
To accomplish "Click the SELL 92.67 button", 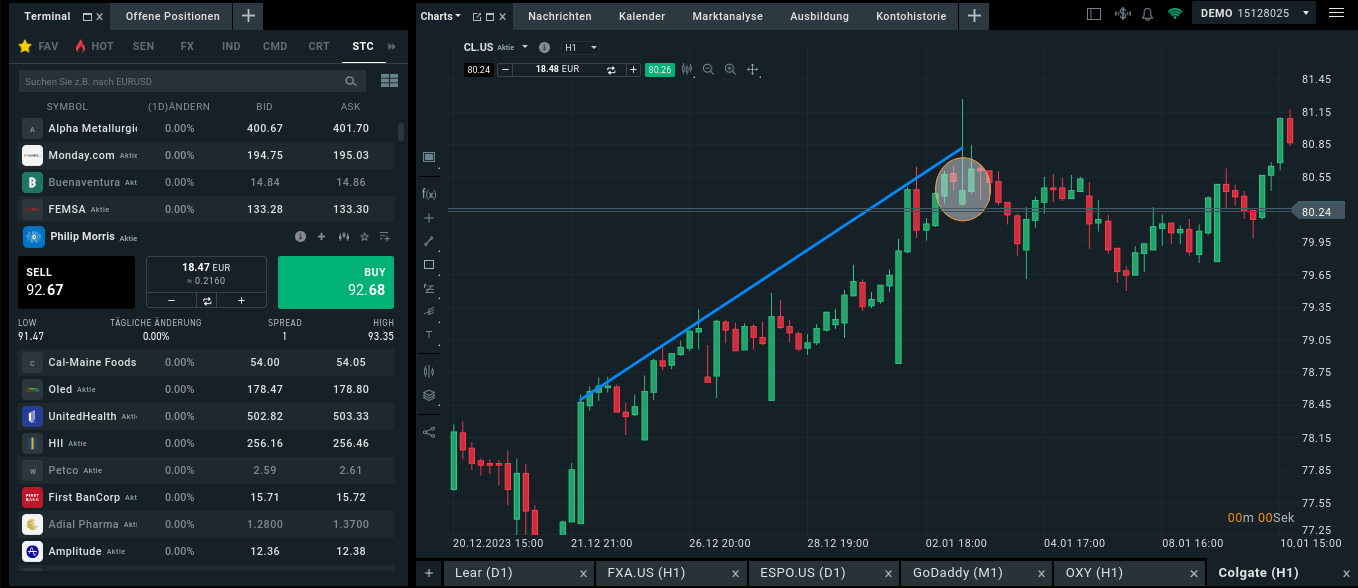I will click(78, 281).
